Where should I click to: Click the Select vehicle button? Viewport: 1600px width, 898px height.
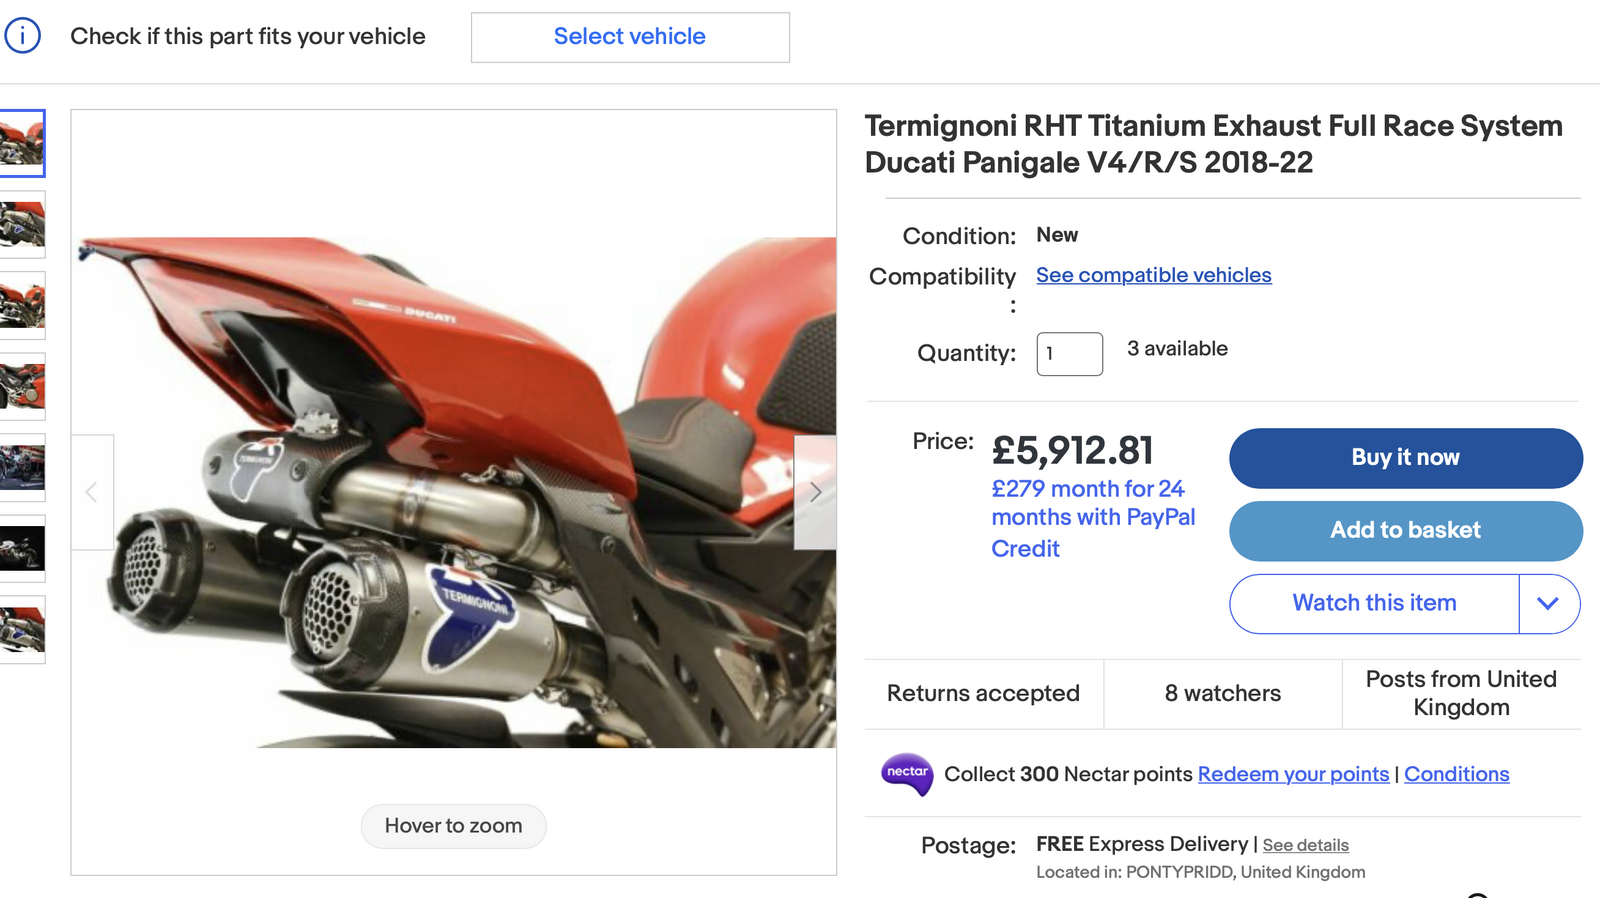pos(630,37)
